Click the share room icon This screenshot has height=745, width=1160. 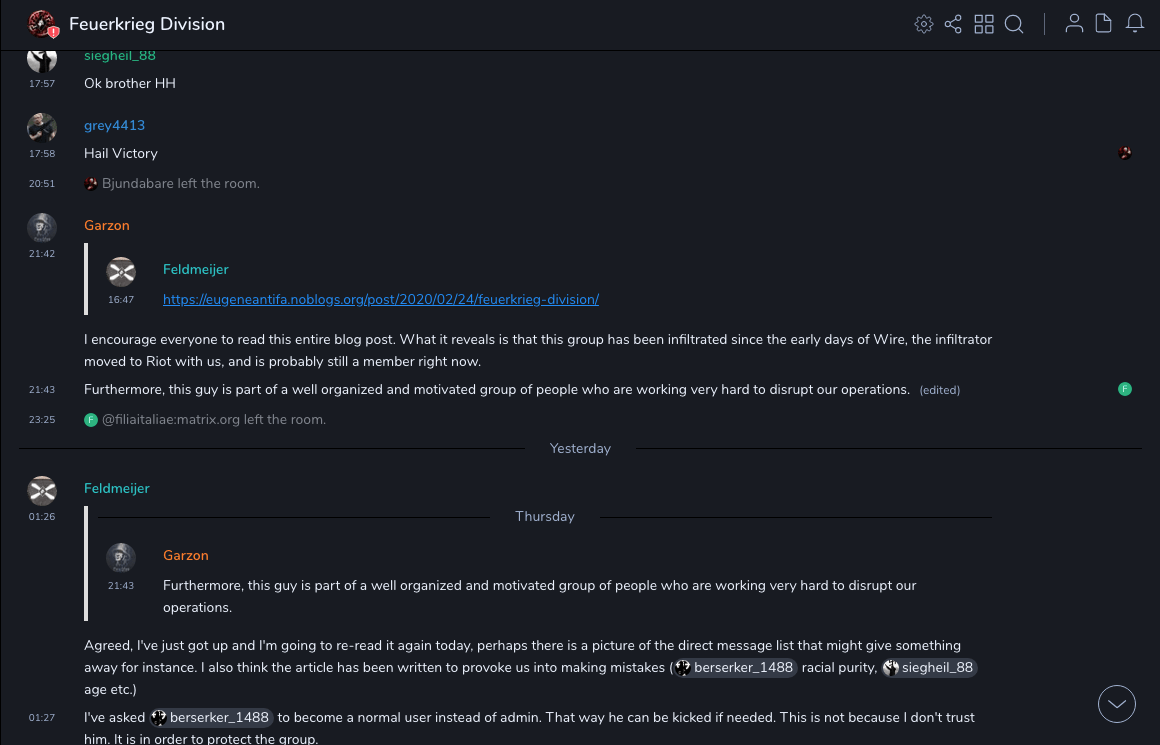coord(953,24)
